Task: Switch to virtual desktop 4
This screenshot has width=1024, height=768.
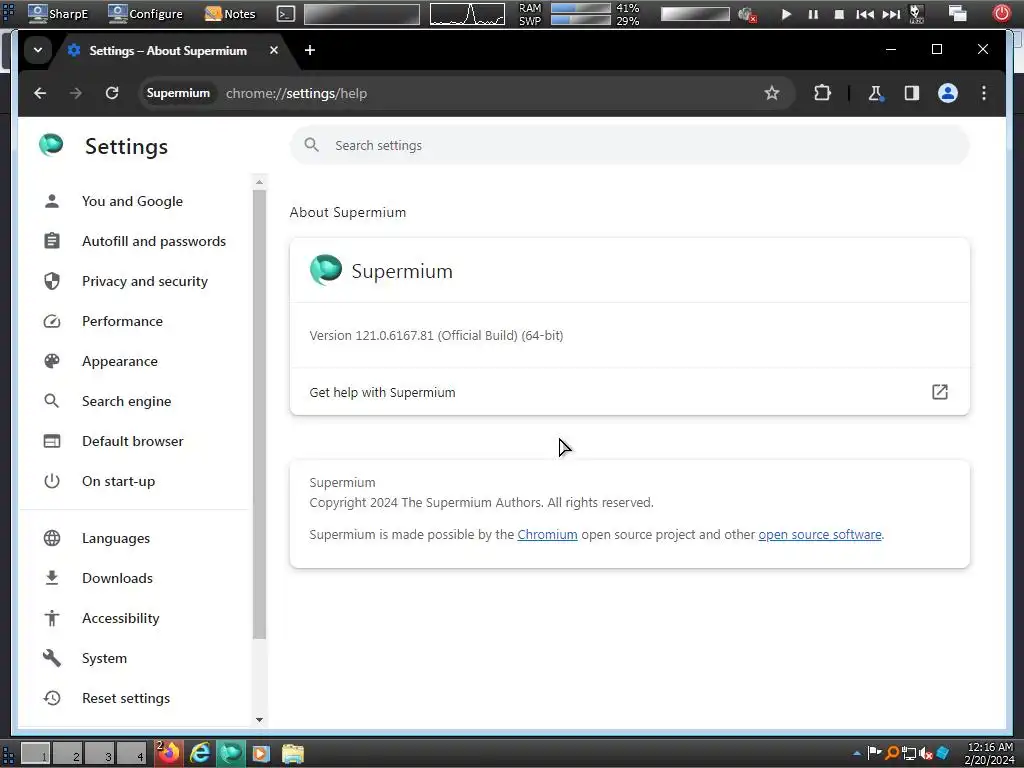Action: click(x=132, y=754)
